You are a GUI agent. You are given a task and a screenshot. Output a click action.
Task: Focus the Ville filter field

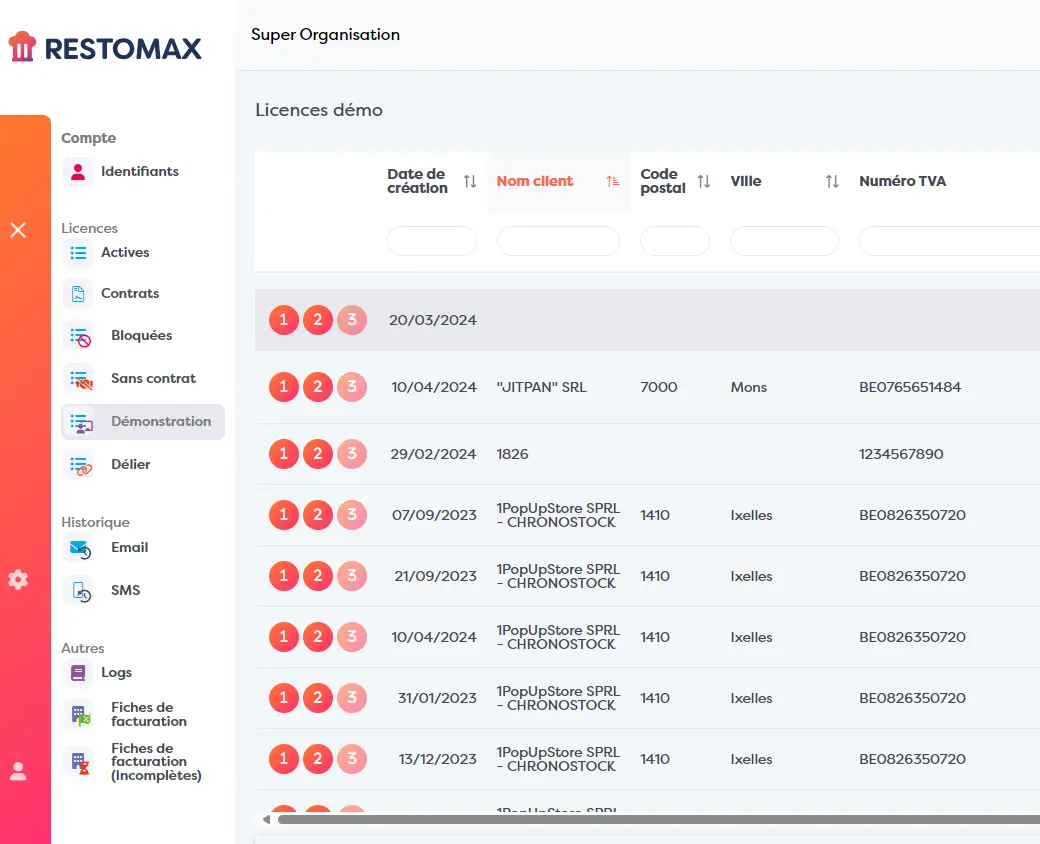pyautogui.click(x=785, y=241)
